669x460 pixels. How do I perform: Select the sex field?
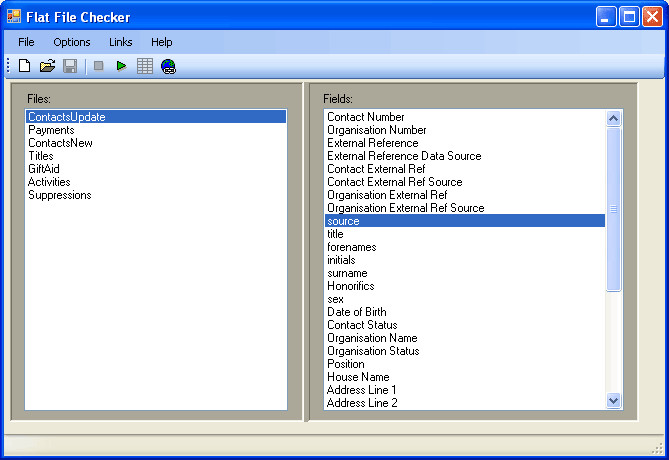[465, 299]
